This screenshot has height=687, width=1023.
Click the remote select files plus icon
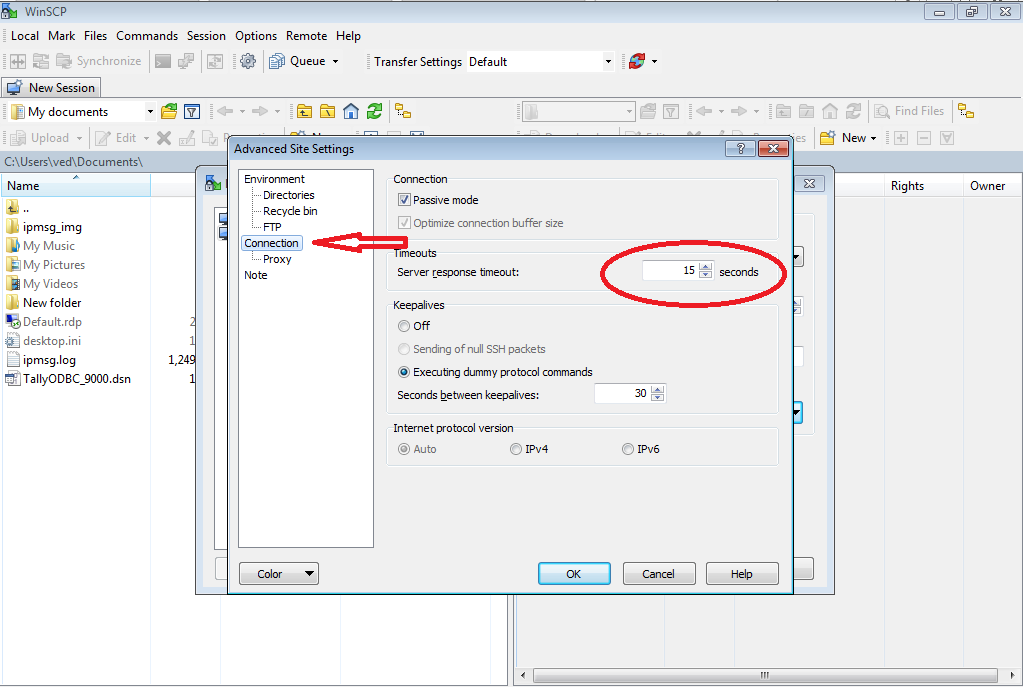pyautogui.click(x=901, y=138)
